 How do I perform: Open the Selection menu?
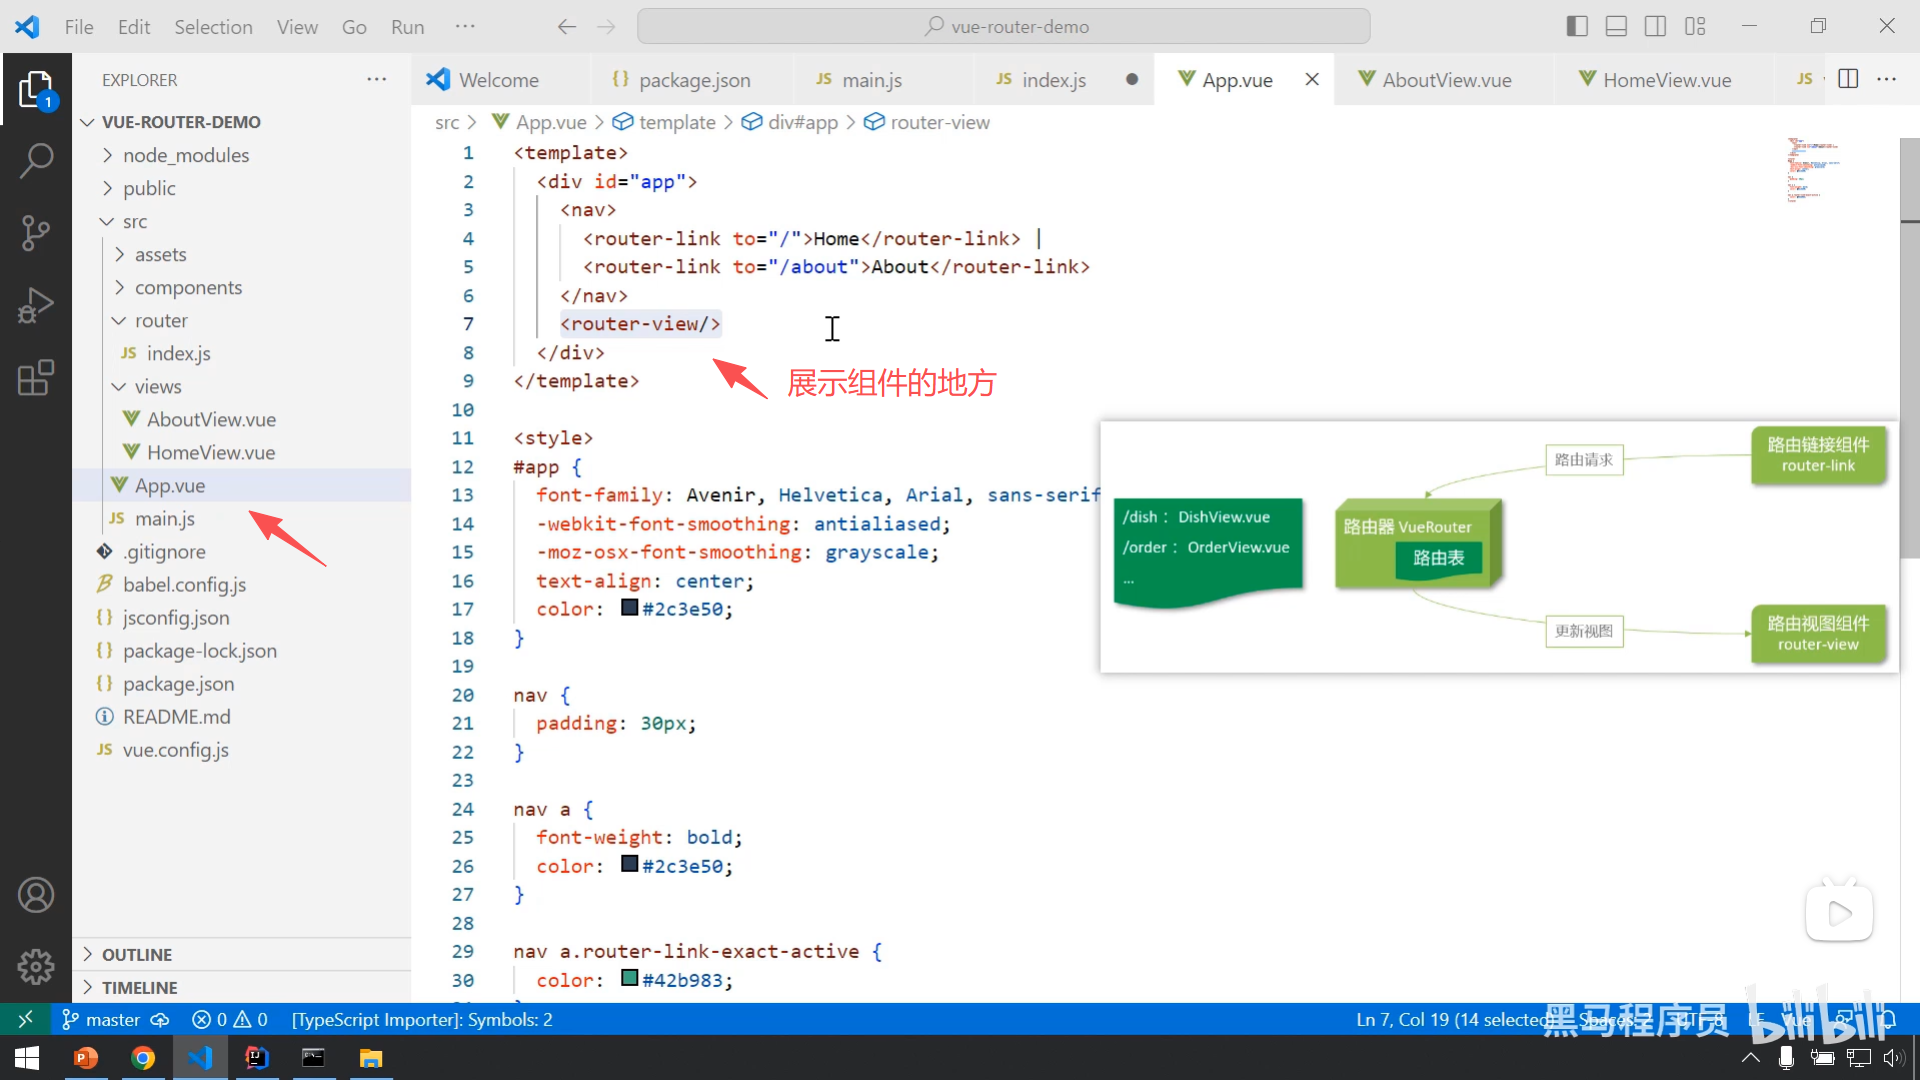coord(213,27)
